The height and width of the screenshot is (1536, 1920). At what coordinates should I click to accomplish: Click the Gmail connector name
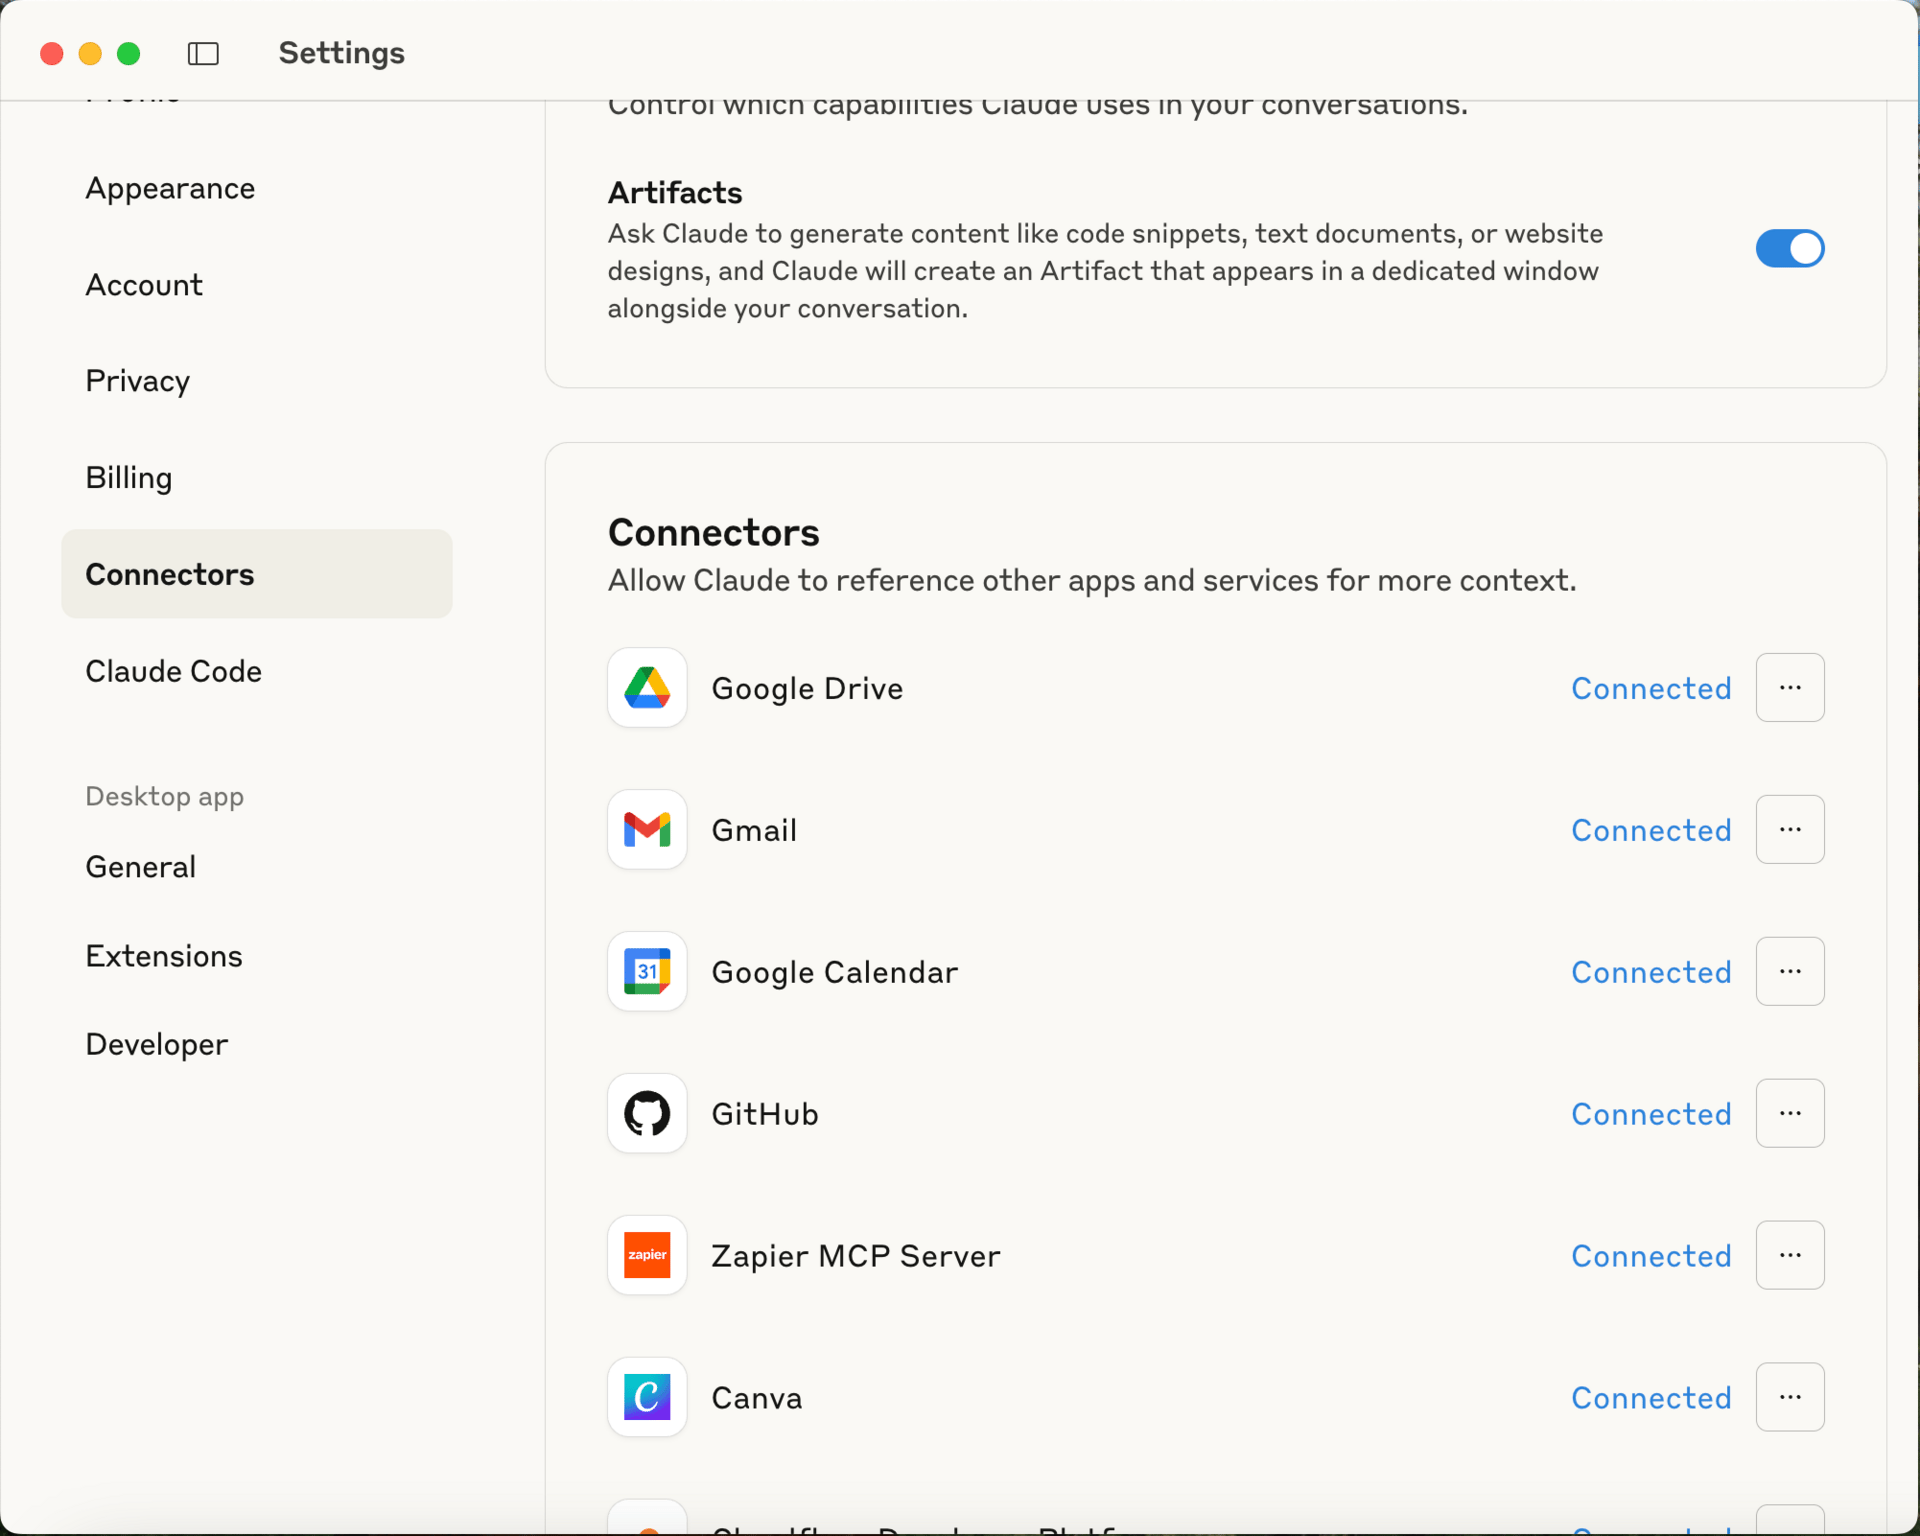coord(754,830)
